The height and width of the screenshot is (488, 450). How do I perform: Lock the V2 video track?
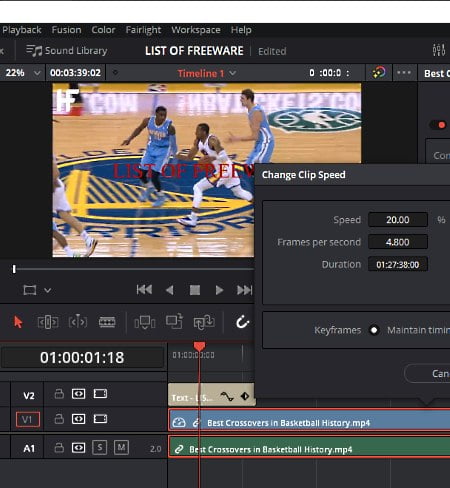59,394
